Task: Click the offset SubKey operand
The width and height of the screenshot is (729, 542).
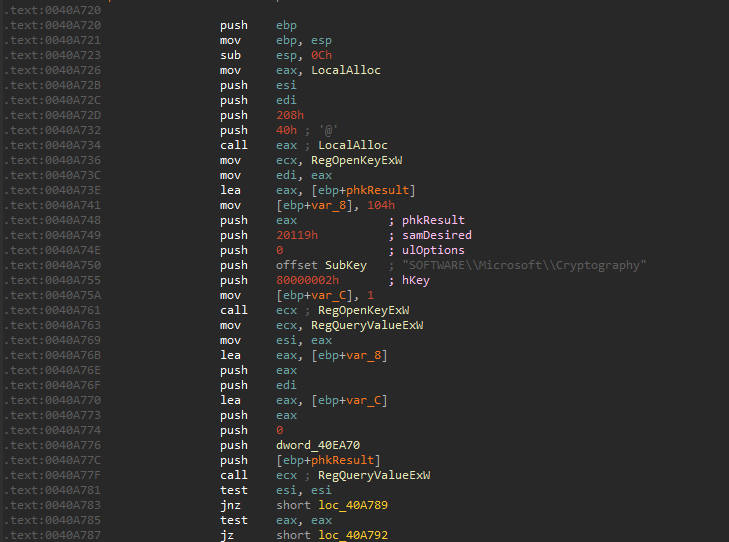Action: coord(321,265)
